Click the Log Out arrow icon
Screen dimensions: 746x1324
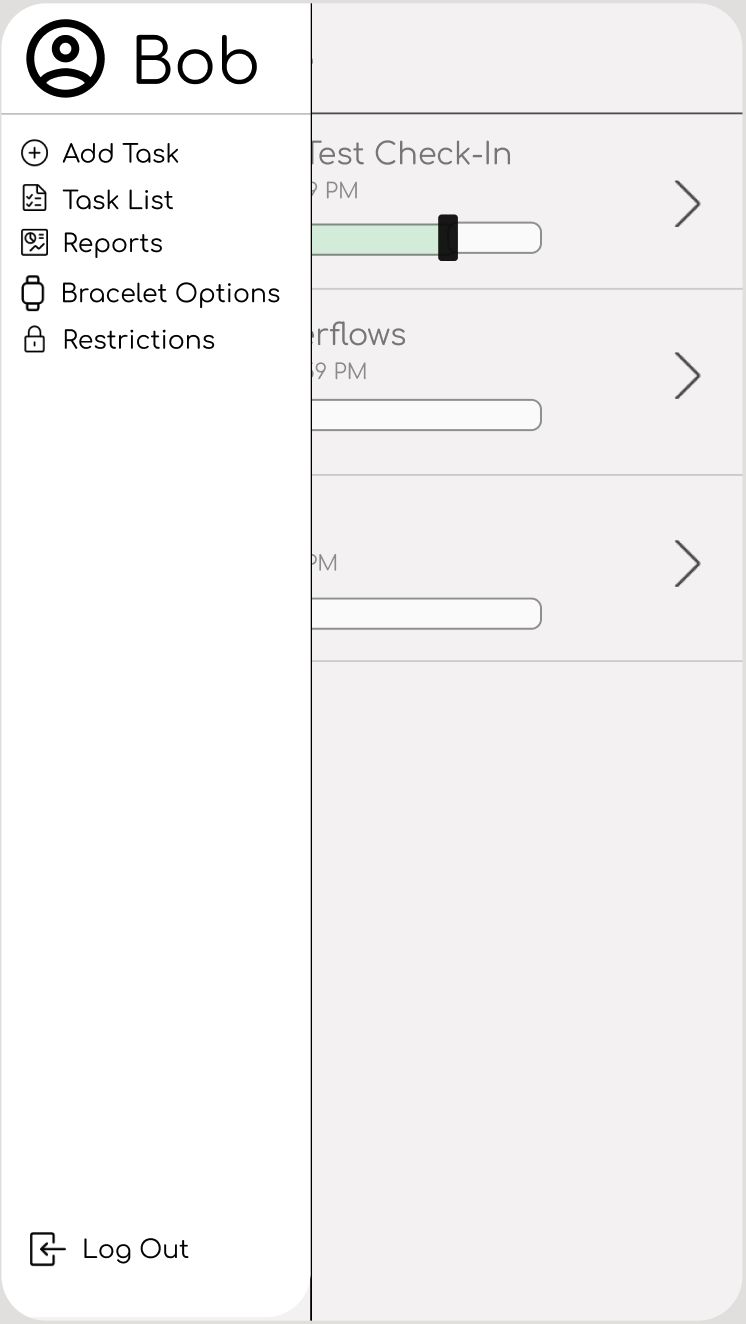pyautogui.click(x=47, y=1249)
